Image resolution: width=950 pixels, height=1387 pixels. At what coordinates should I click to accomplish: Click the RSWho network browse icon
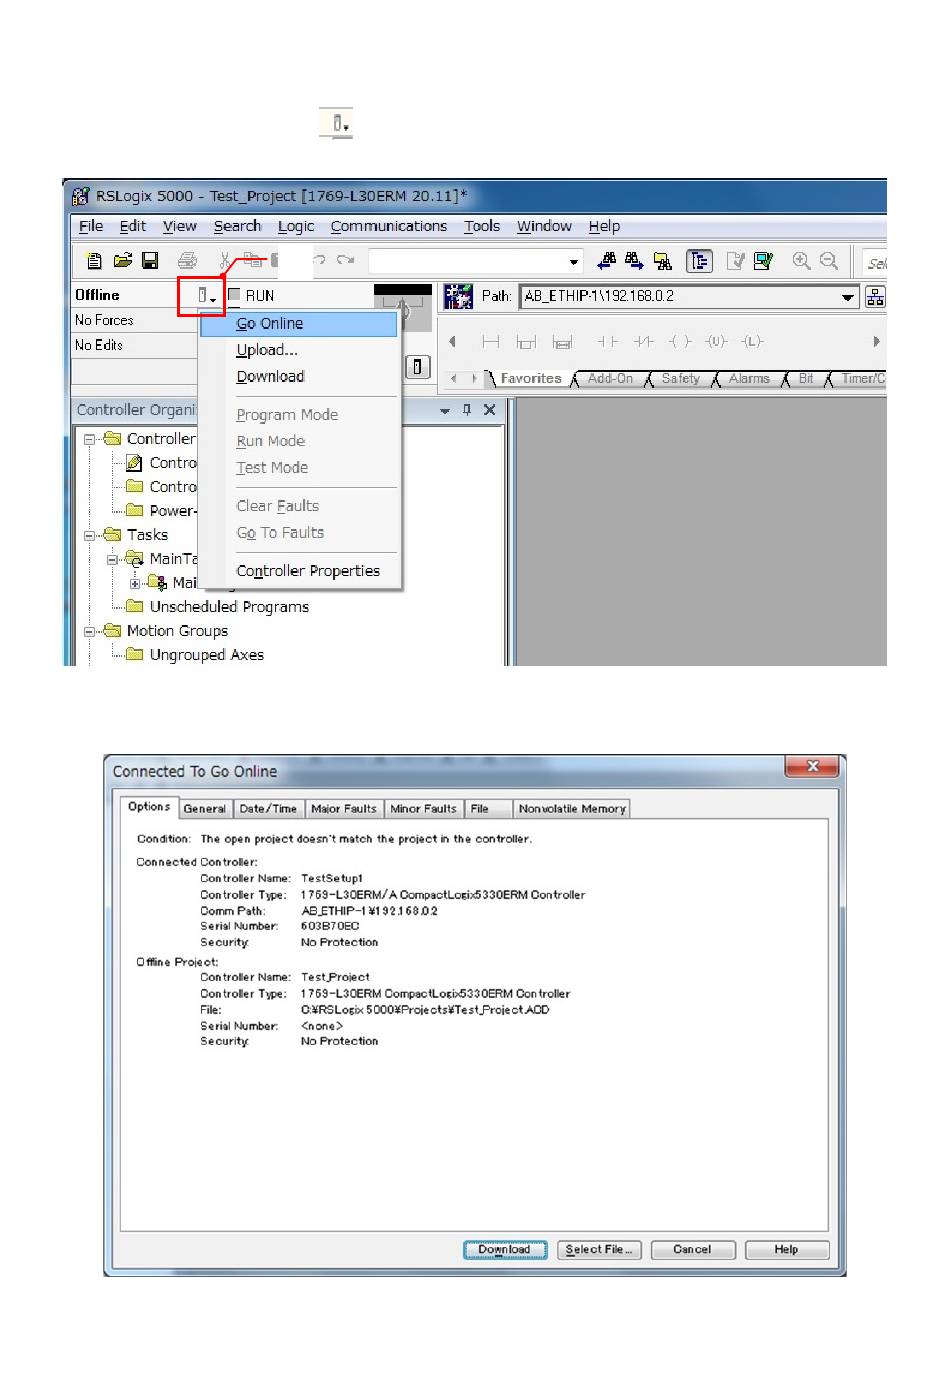(875, 297)
